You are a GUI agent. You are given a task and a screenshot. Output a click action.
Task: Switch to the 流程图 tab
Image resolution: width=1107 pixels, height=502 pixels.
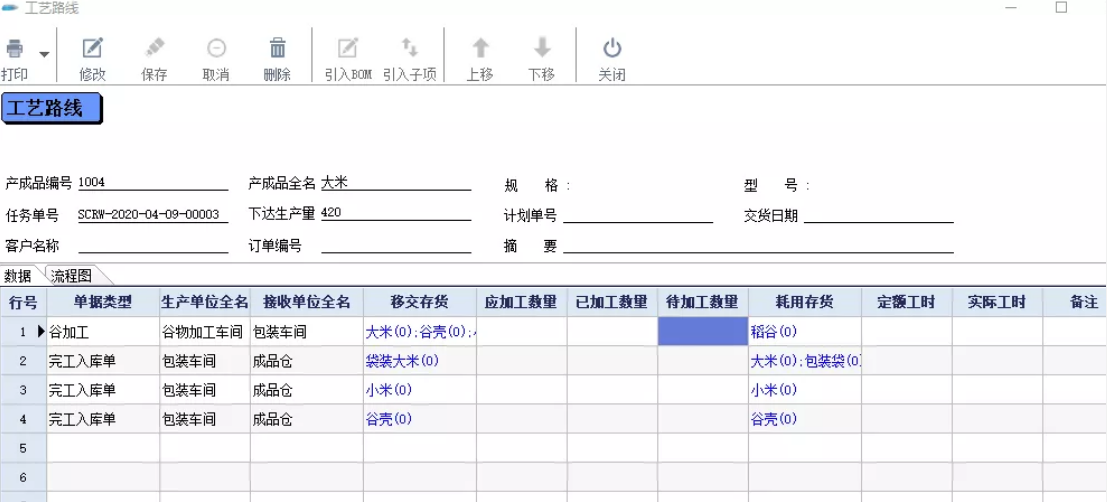71,276
